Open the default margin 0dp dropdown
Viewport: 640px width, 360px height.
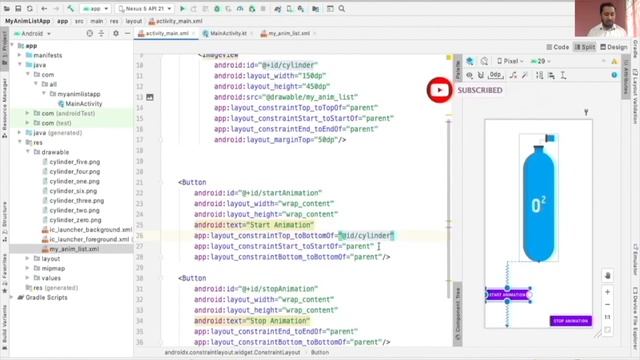[x=496, y=75]
